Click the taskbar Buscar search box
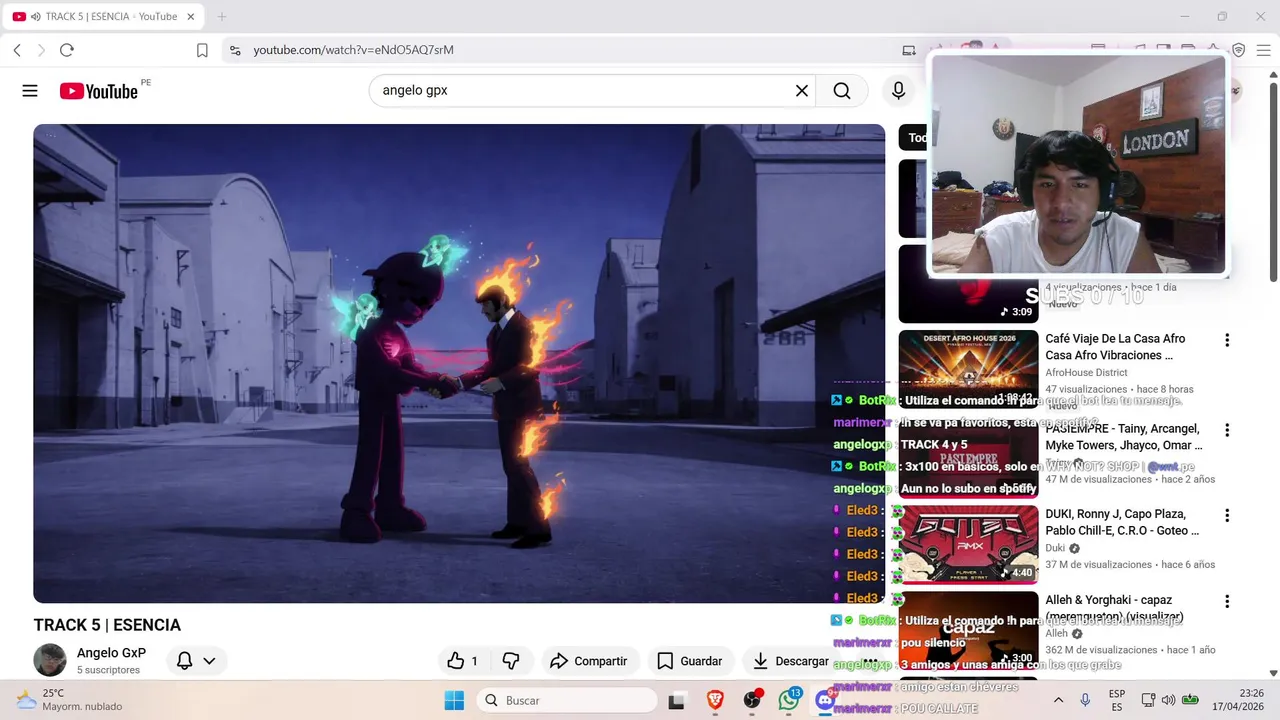The width and height of the screenshot is (1280, 720). [567, 700]
